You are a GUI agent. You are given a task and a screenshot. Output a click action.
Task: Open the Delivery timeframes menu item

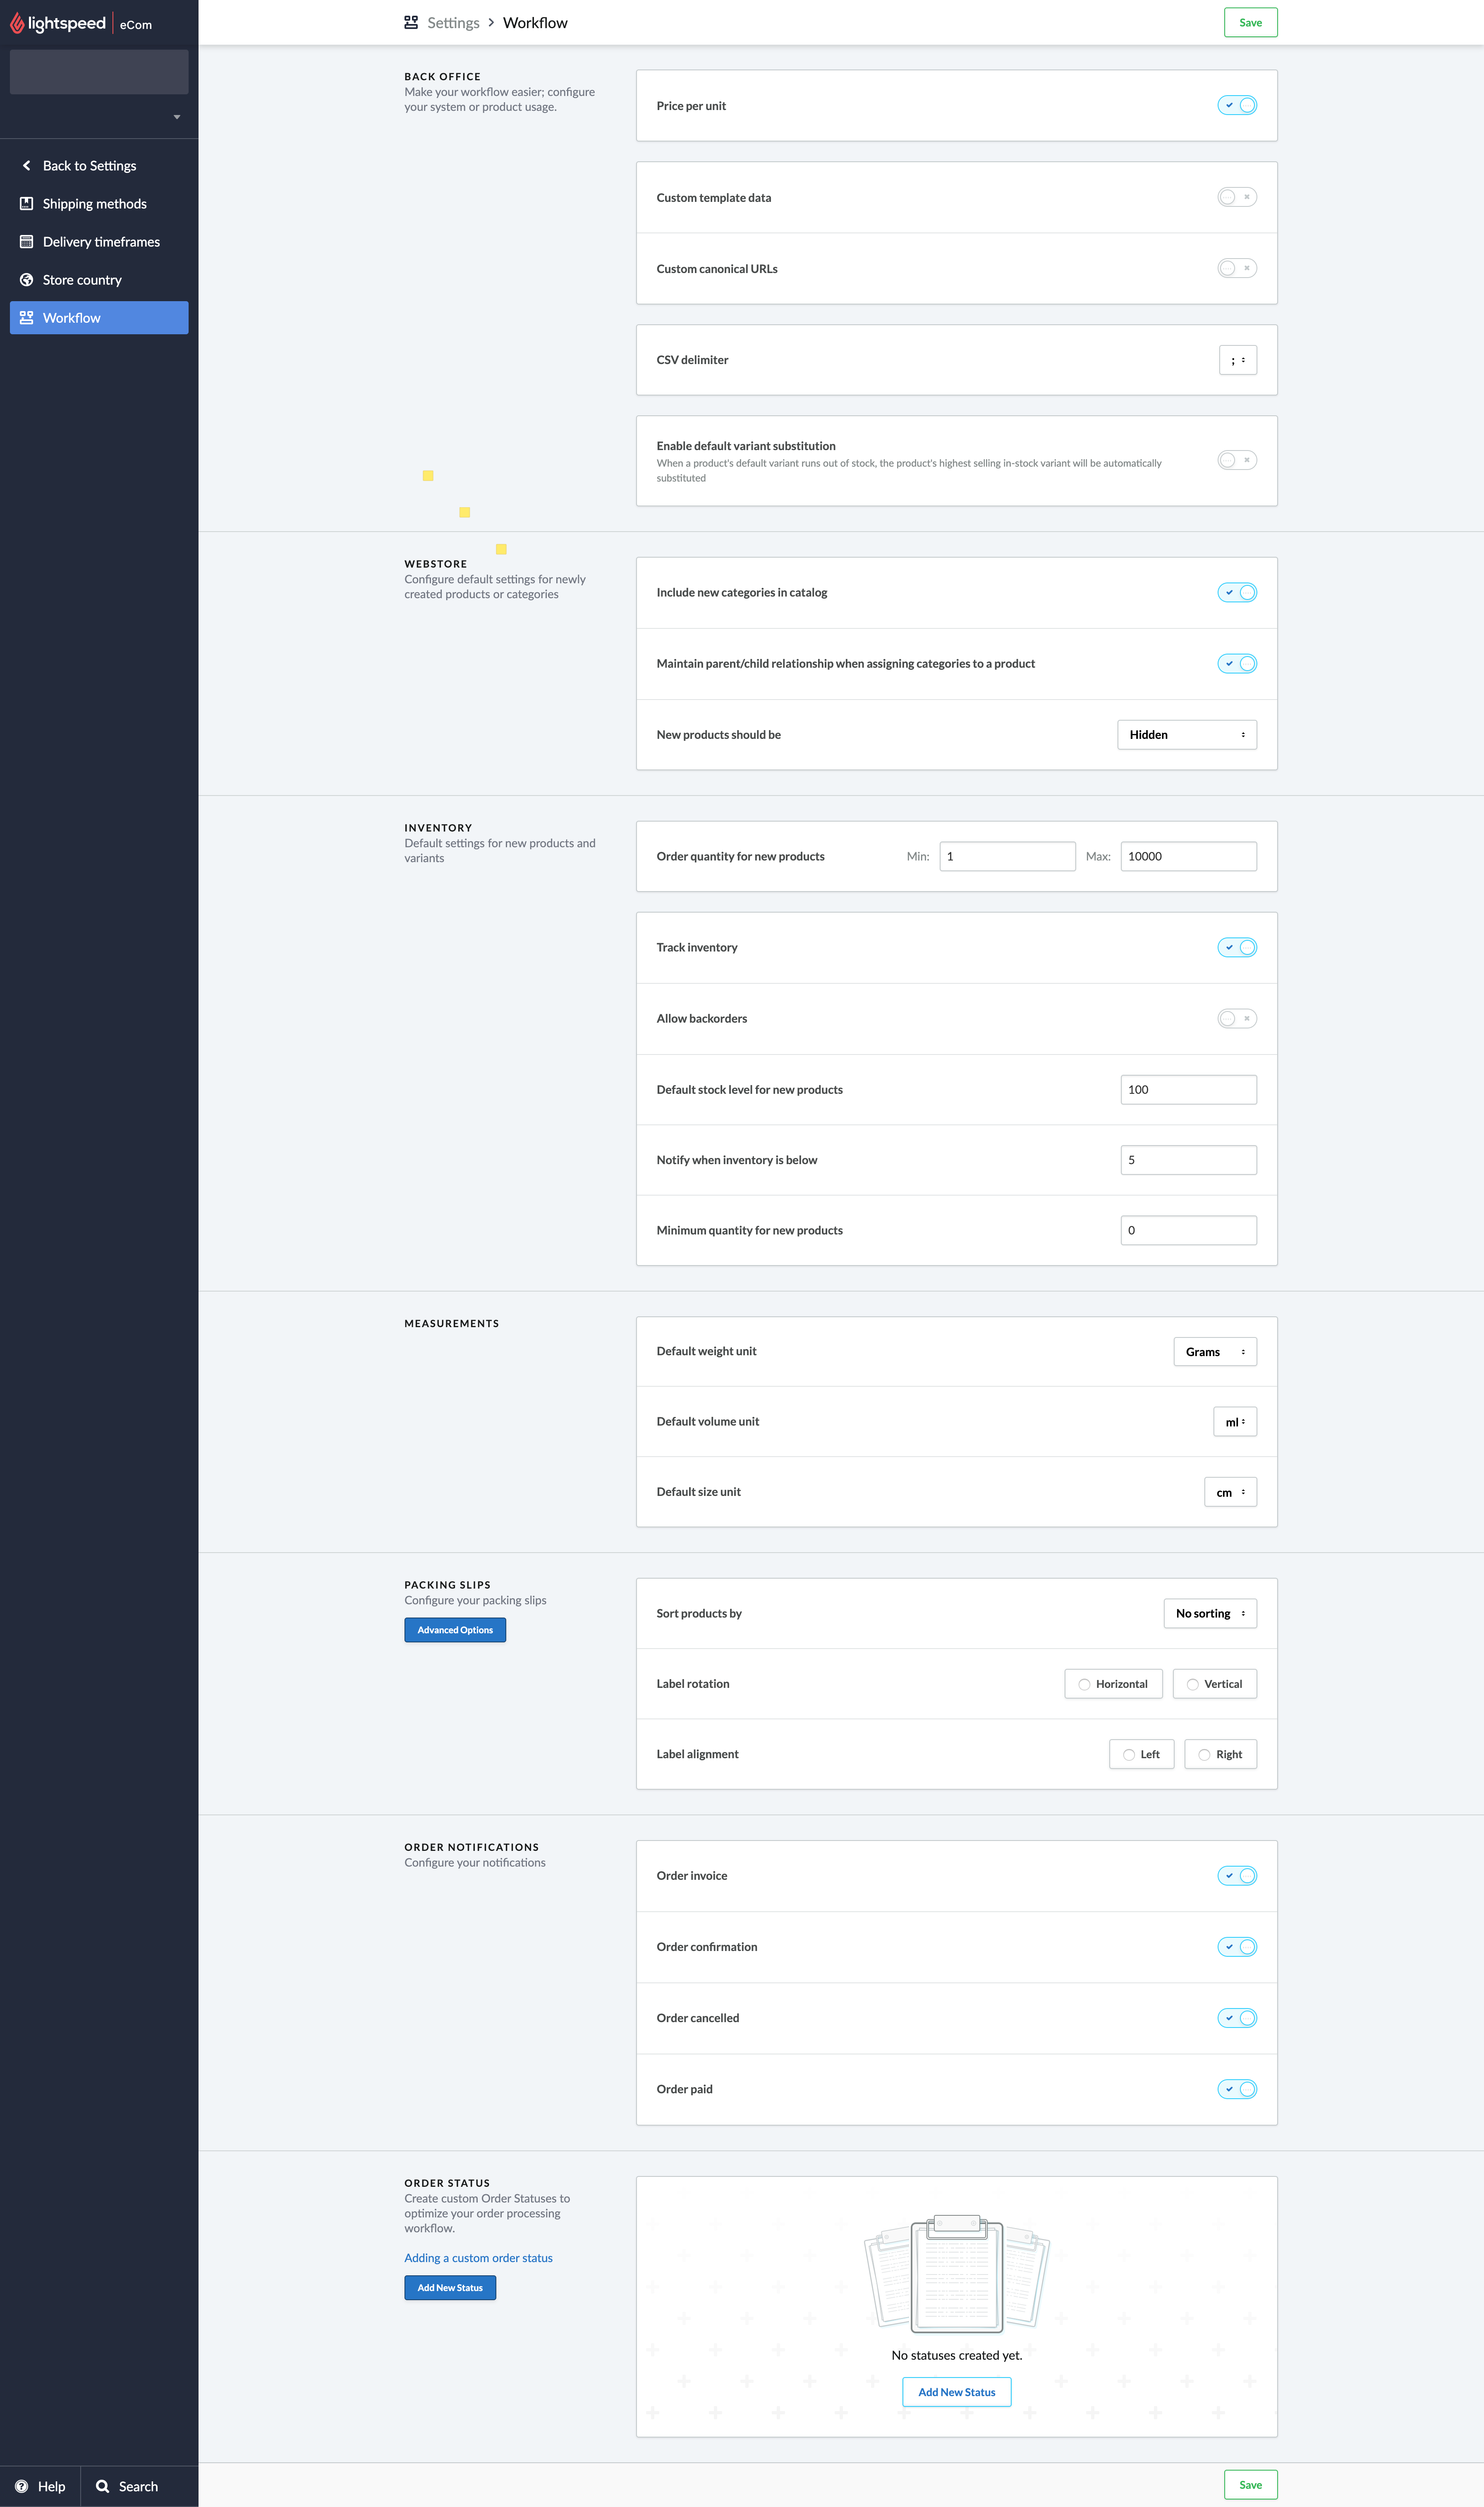(x=99, y=241)
